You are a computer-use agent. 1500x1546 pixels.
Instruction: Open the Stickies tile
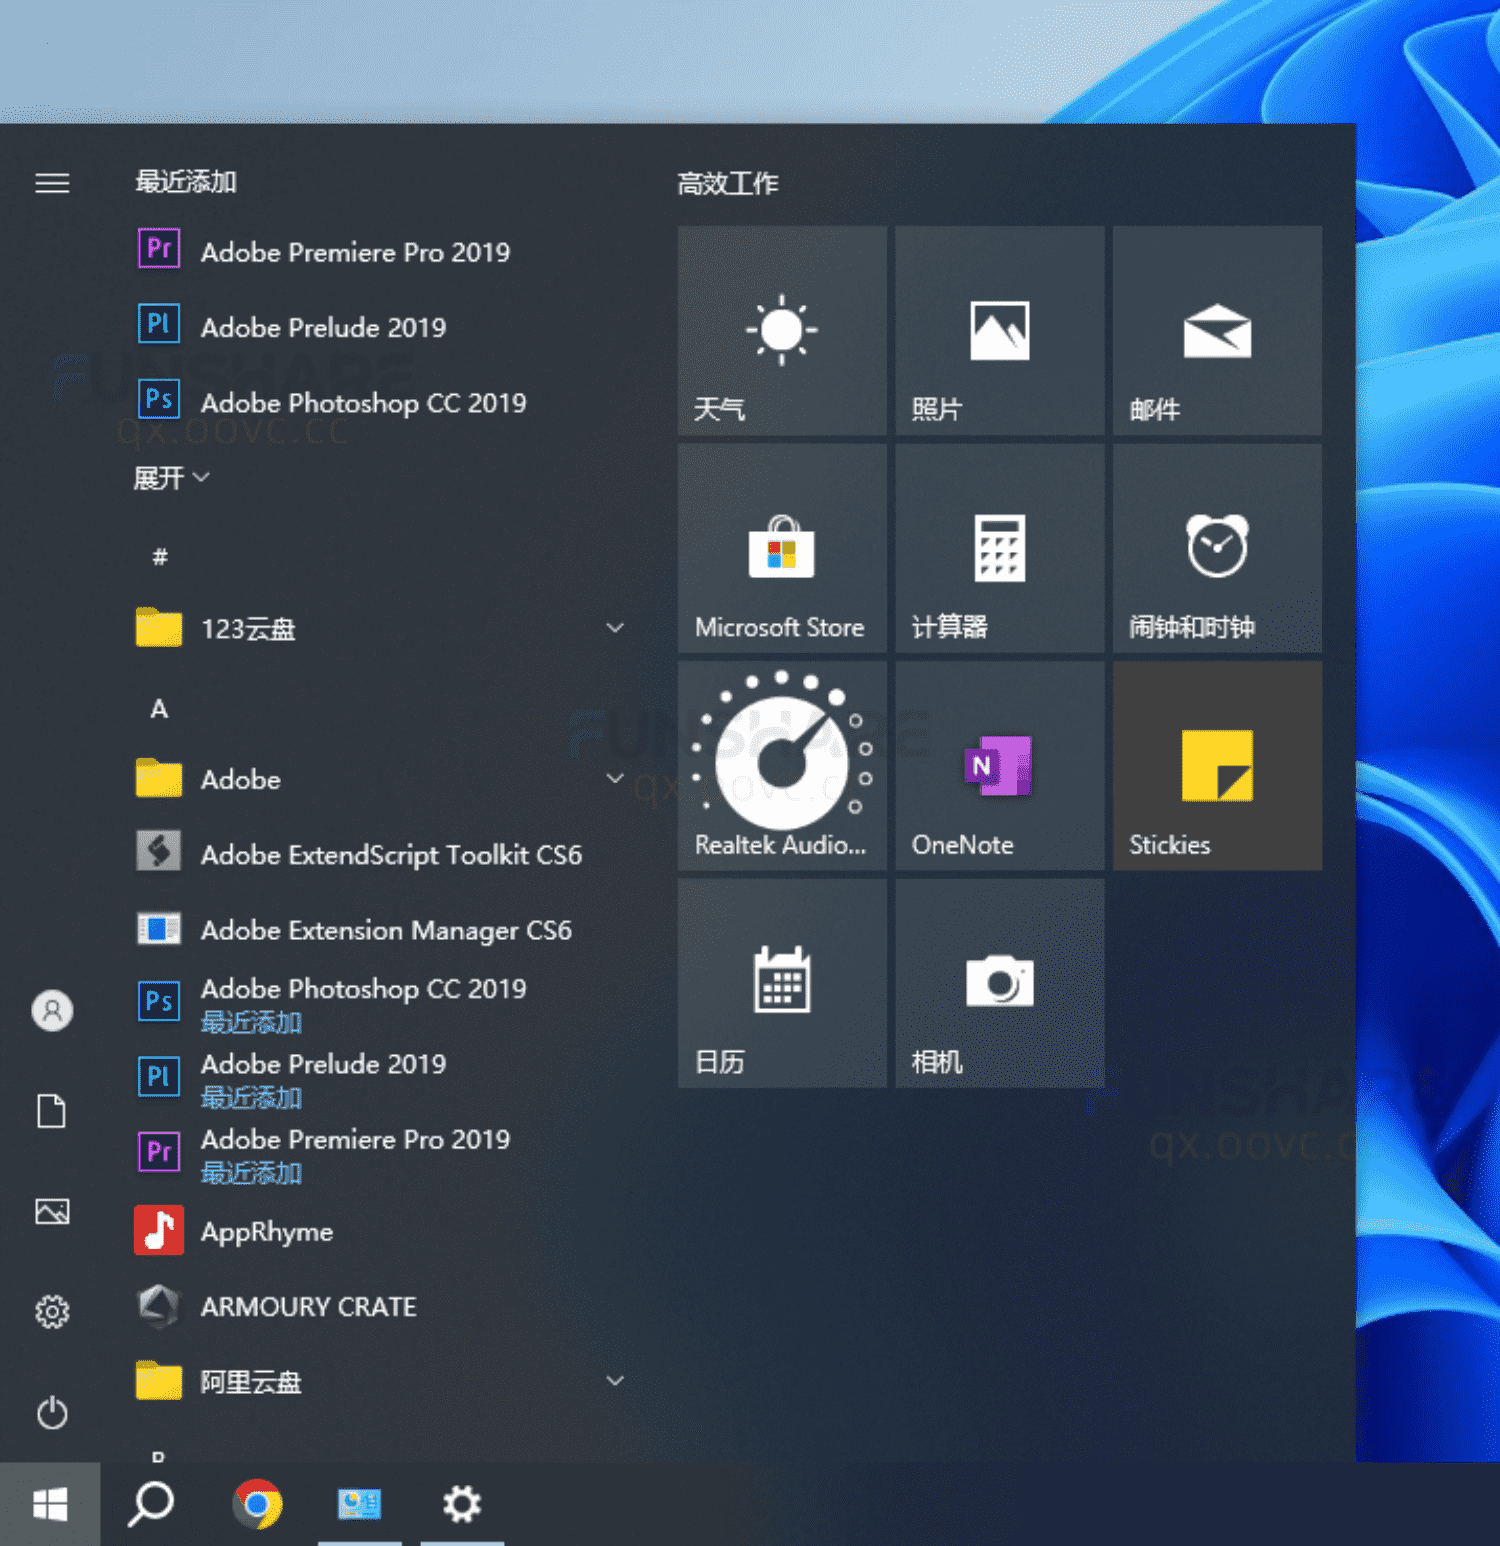pos(1217,765)
